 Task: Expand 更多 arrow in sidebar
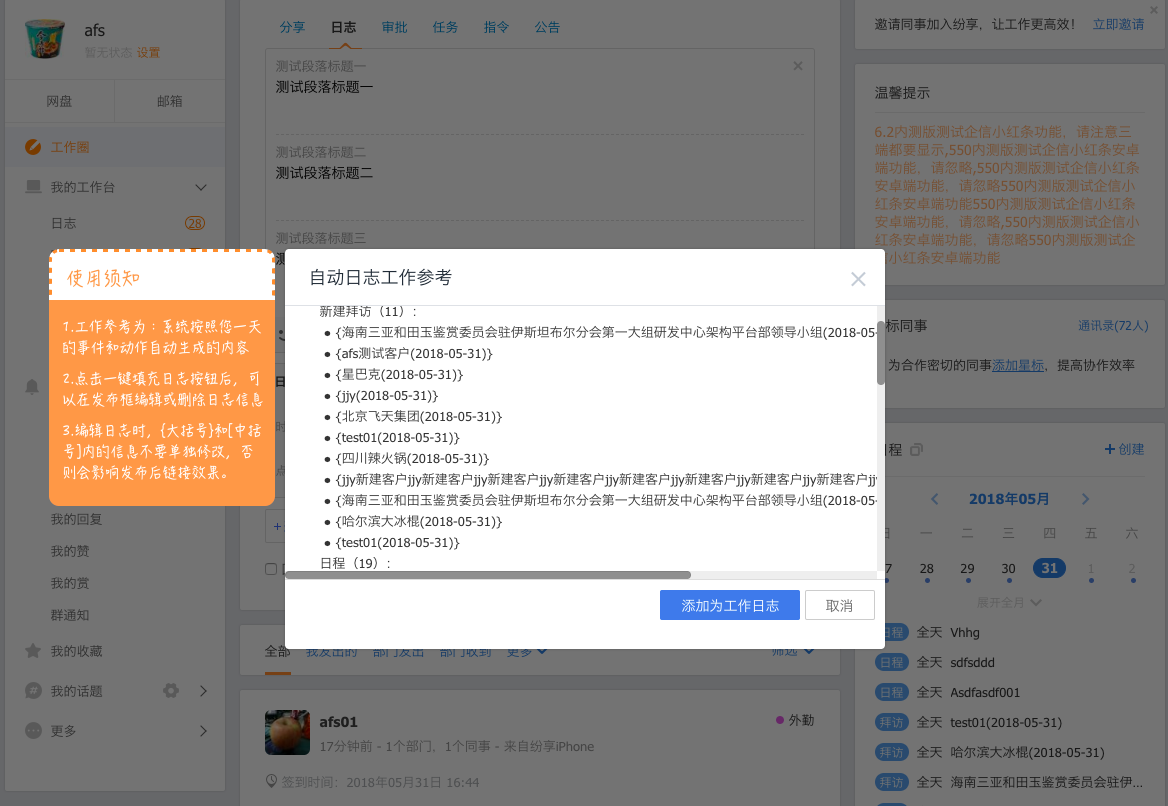coord(203,731)
